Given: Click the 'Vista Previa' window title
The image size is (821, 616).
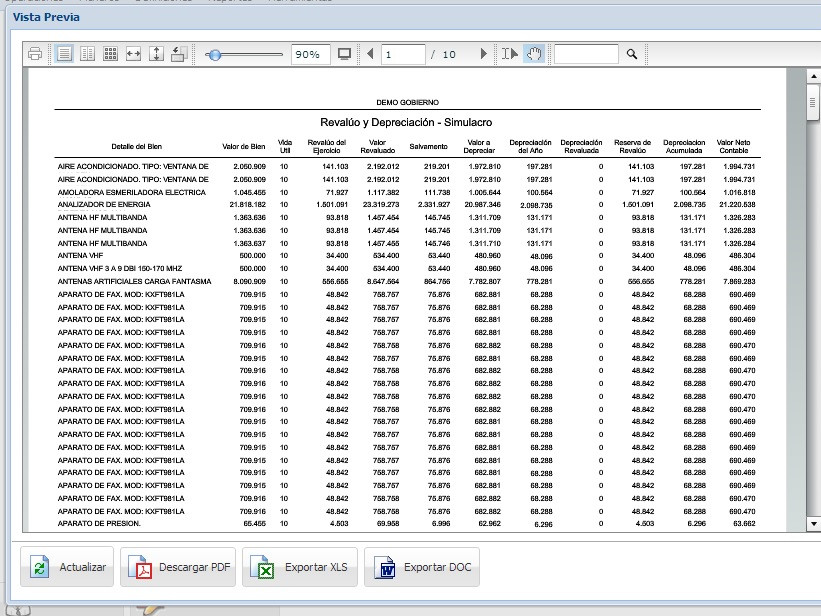Looking at the screenshot, I should click(46, 17).
